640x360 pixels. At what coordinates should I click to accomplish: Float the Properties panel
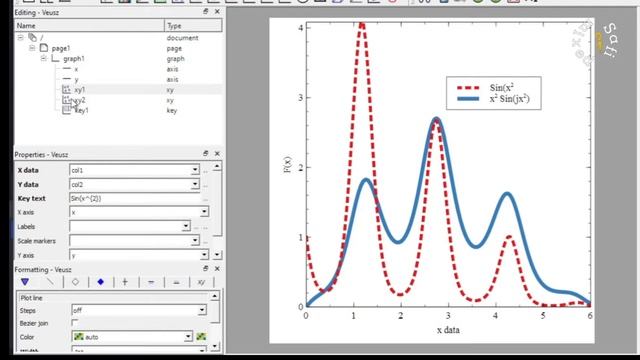[206, 153]
